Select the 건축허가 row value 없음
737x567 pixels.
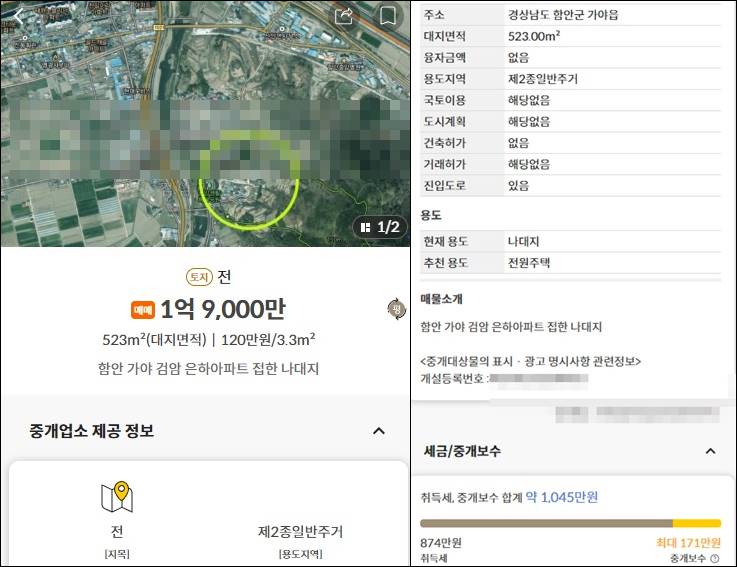point(518,142)
